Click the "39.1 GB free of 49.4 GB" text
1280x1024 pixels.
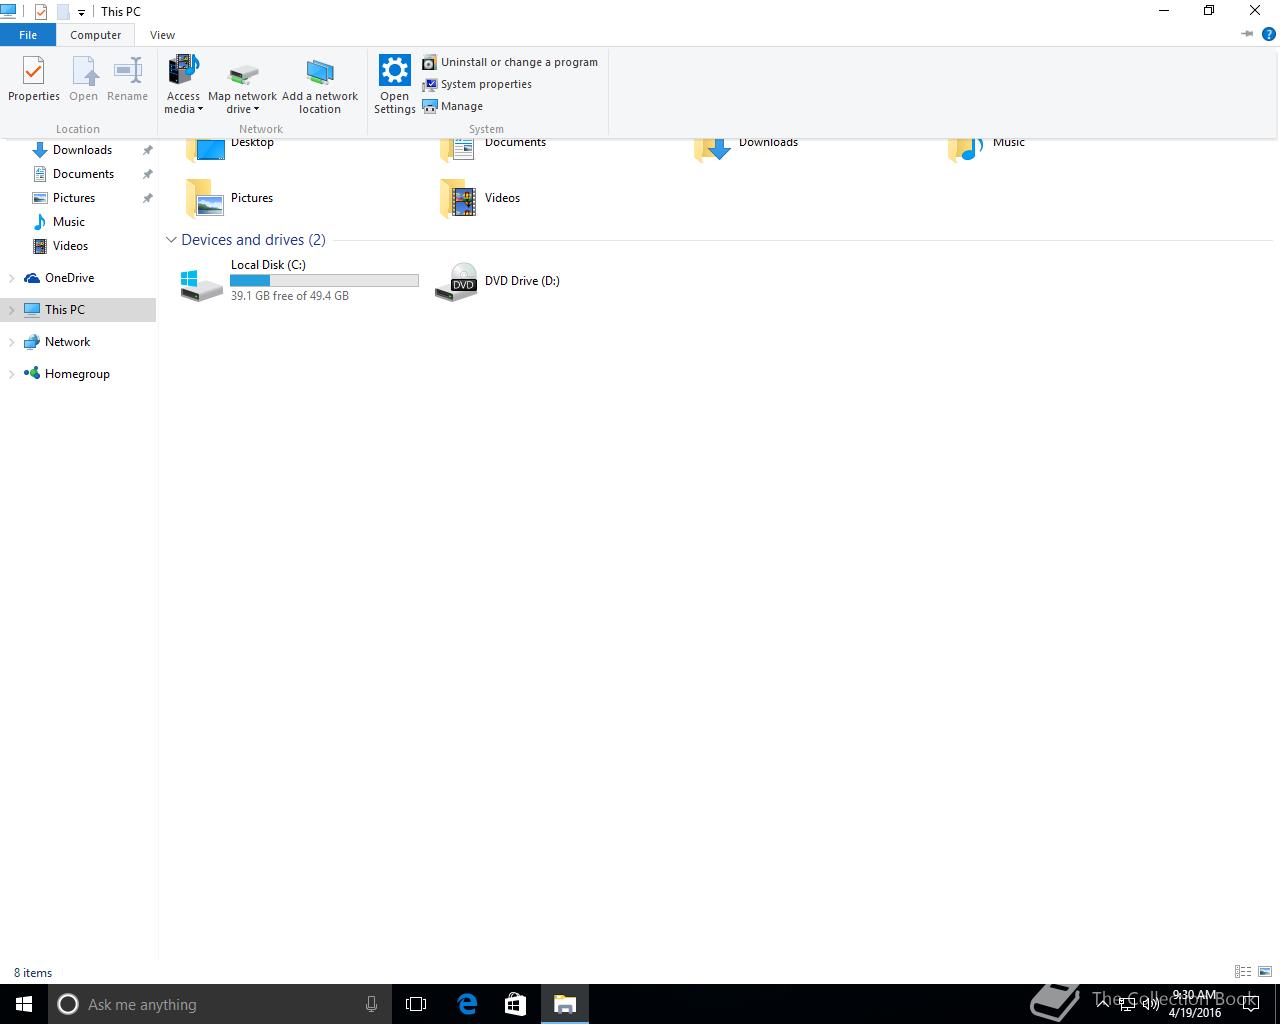tap(290, 296)
